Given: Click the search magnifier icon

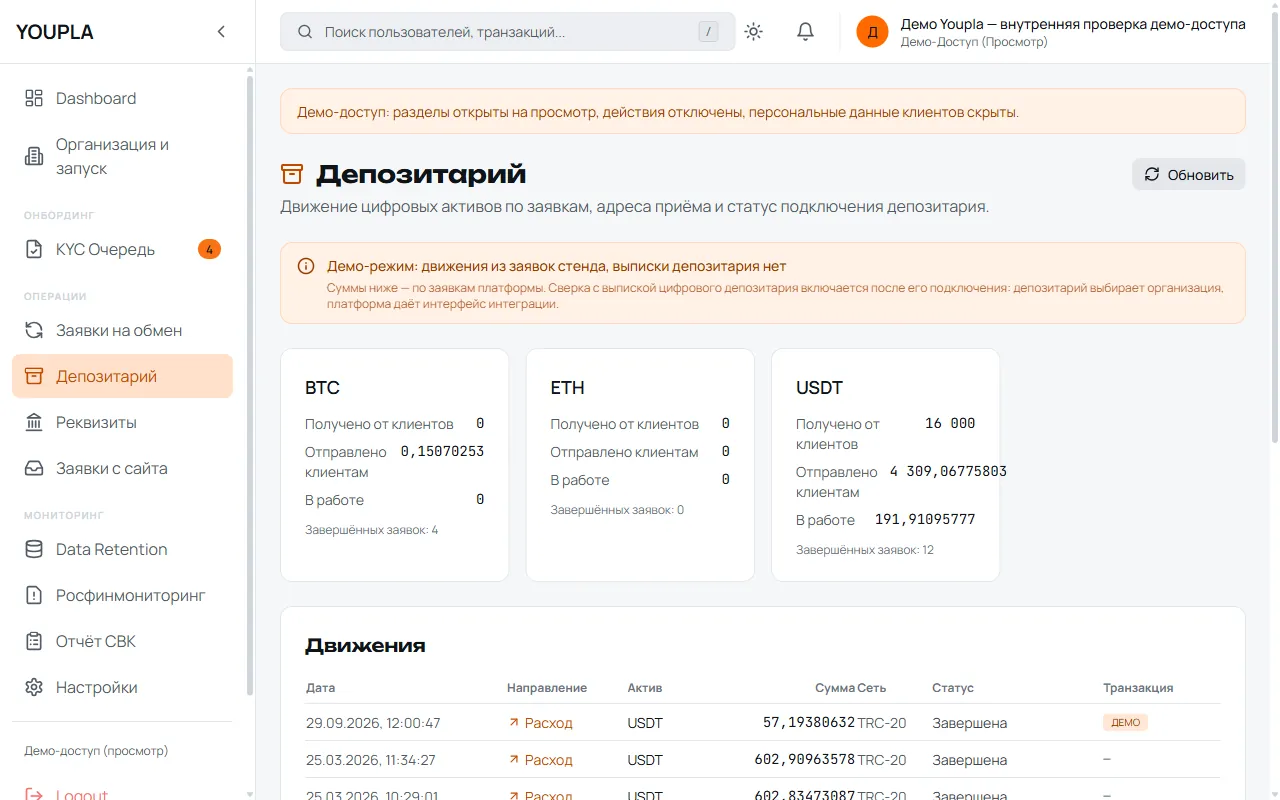Looking at the screenshot, I should [x=305, y=32].
